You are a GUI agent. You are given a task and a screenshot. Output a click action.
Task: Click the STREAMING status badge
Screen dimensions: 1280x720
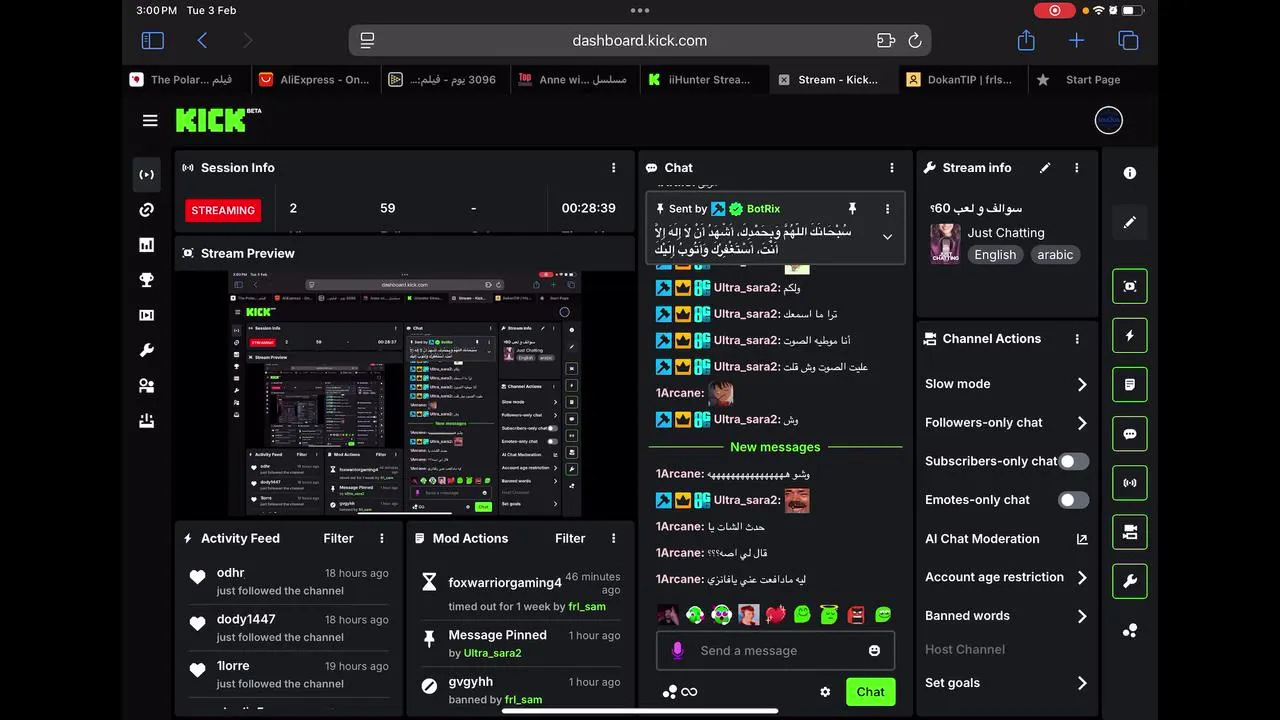pos(223,210)
